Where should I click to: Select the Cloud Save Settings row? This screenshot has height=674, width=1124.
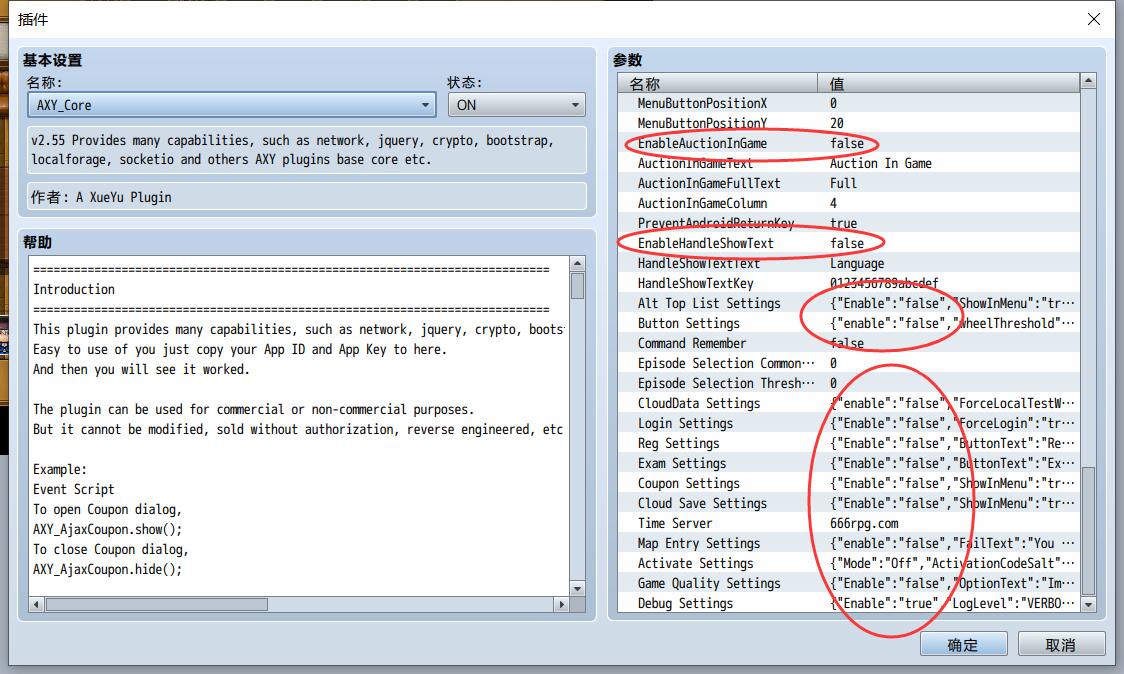pyautogui.click(x=849, y=503)
